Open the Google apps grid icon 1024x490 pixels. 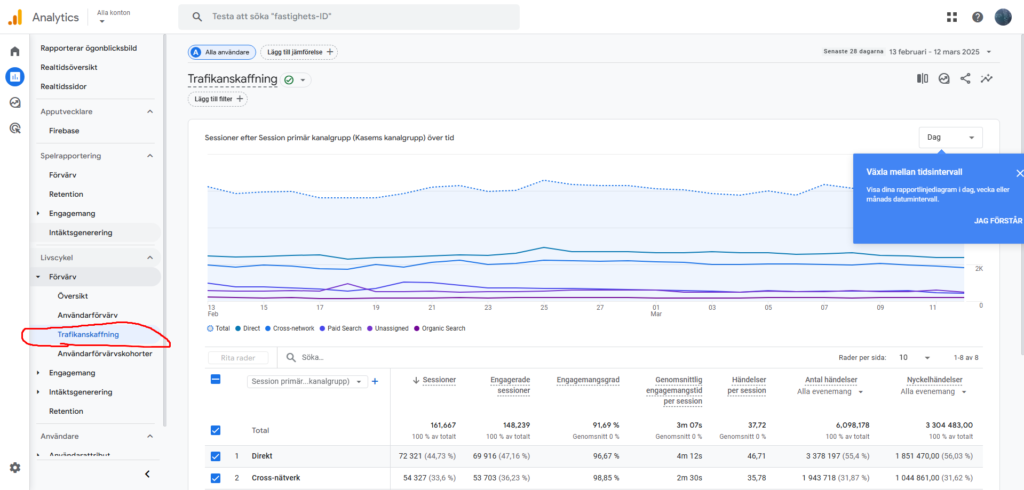[951, 17]
